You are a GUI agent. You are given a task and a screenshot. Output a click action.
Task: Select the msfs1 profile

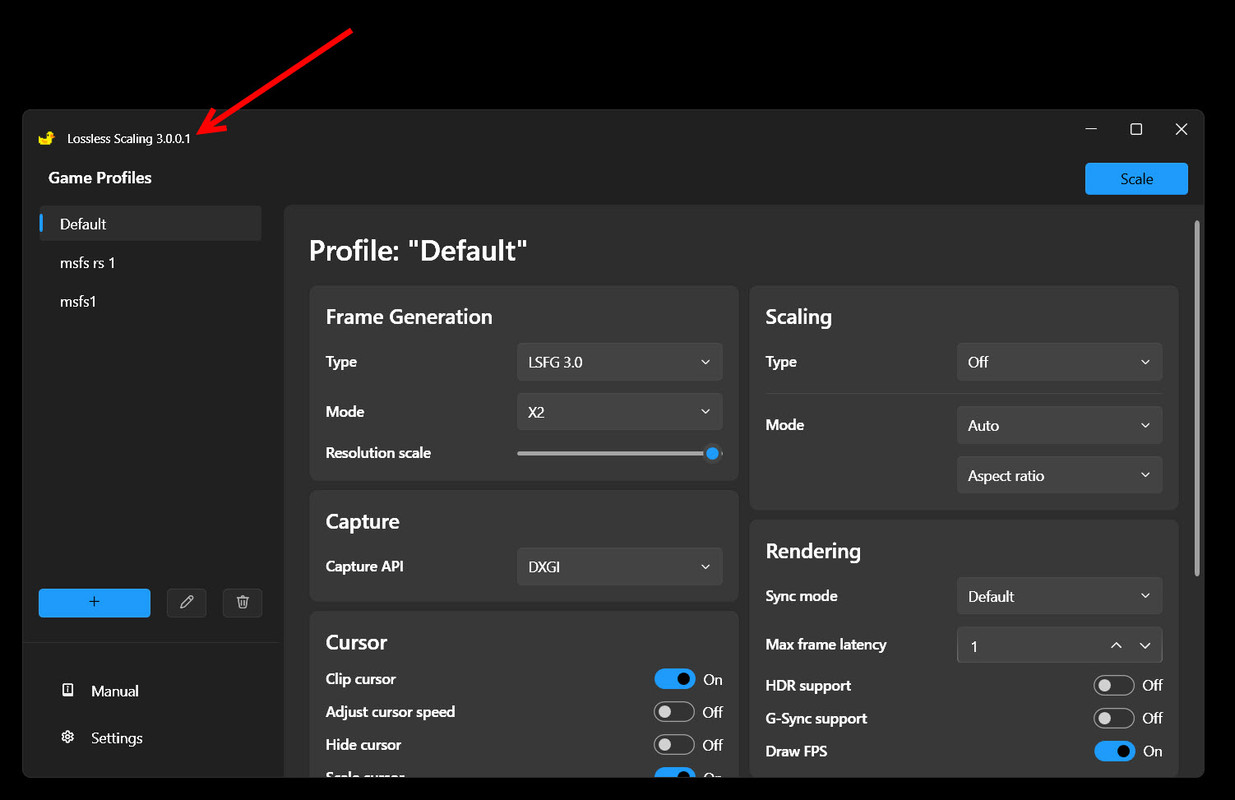(x=150, y=301)
